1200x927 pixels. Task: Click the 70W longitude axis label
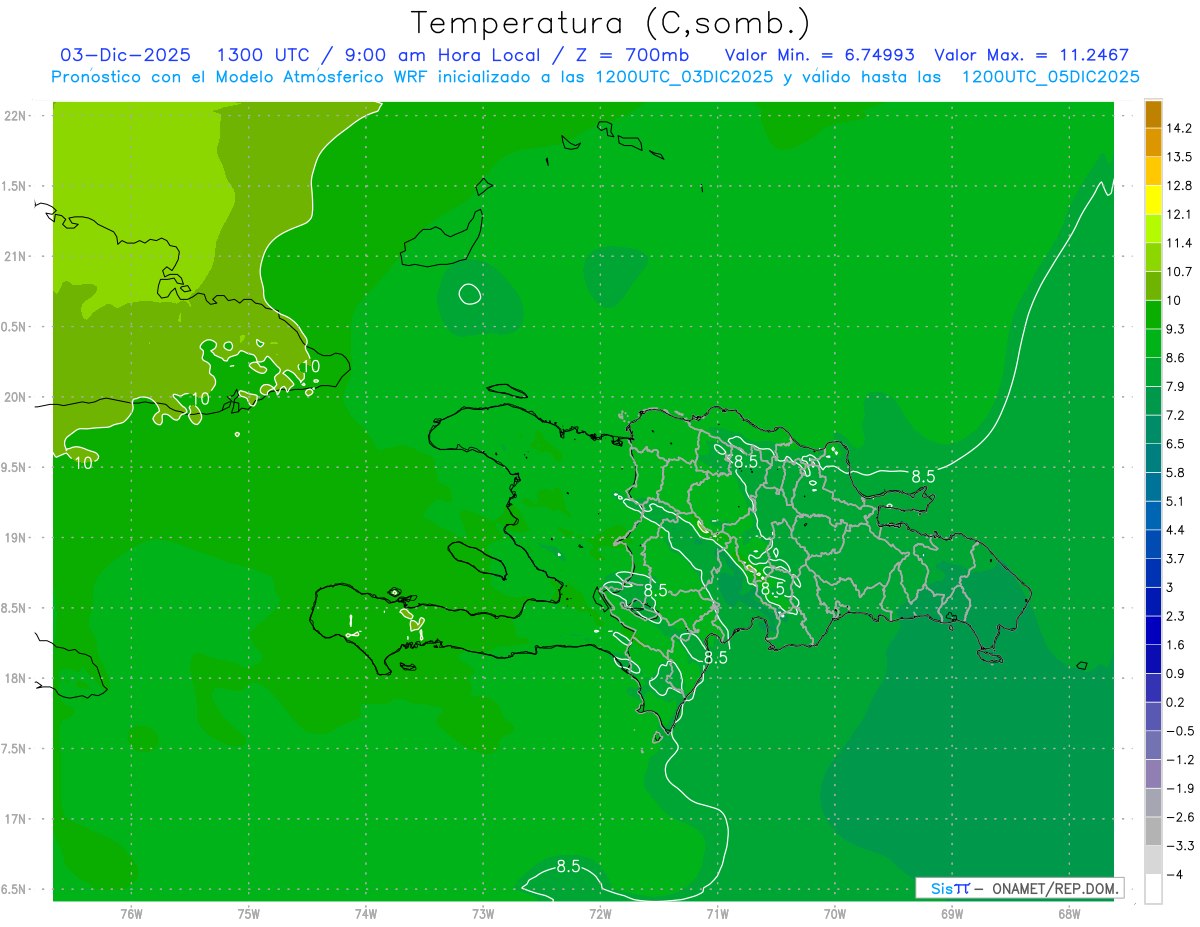(x=835, y=913)
